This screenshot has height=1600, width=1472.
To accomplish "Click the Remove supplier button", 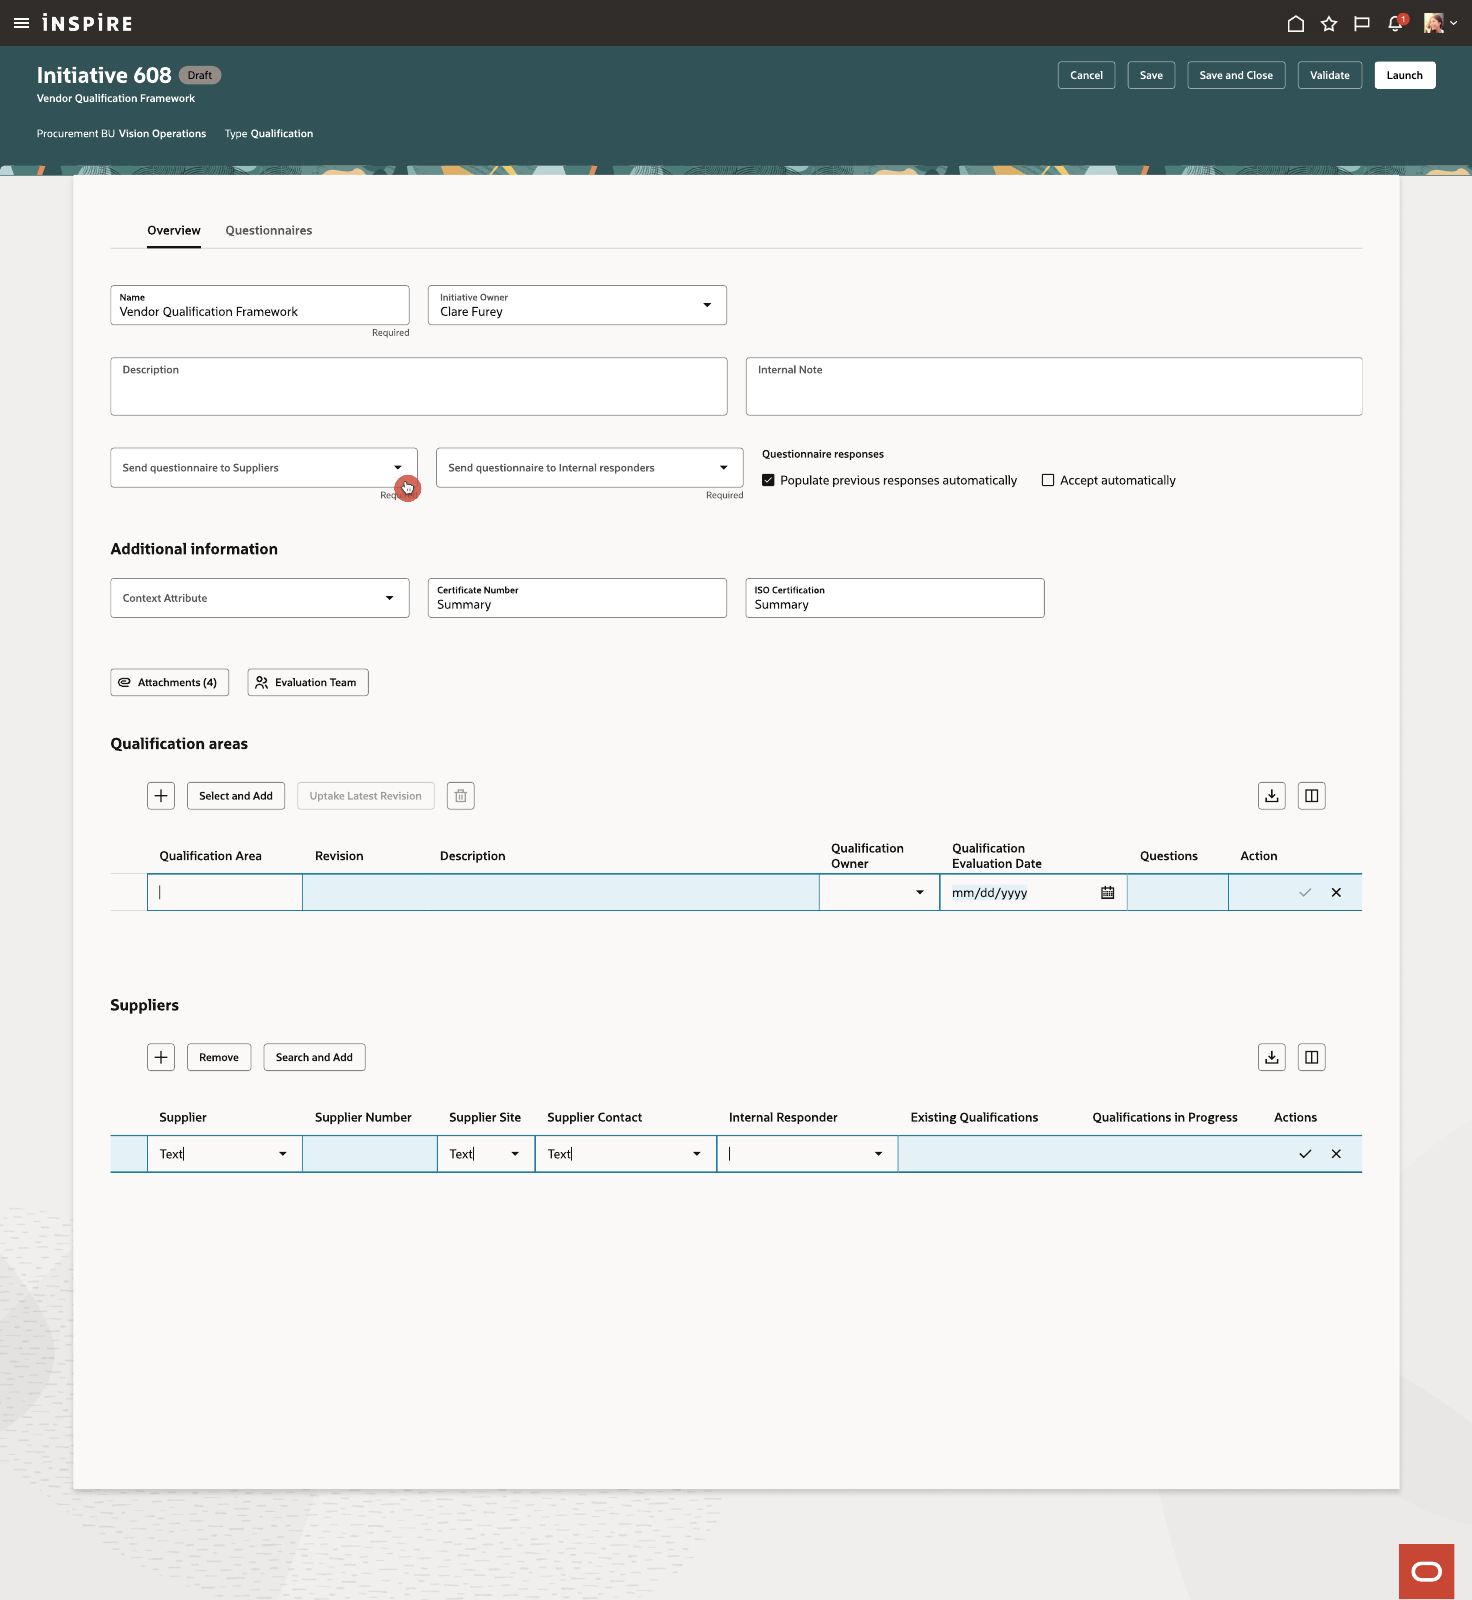I will tap(219, 1057).
